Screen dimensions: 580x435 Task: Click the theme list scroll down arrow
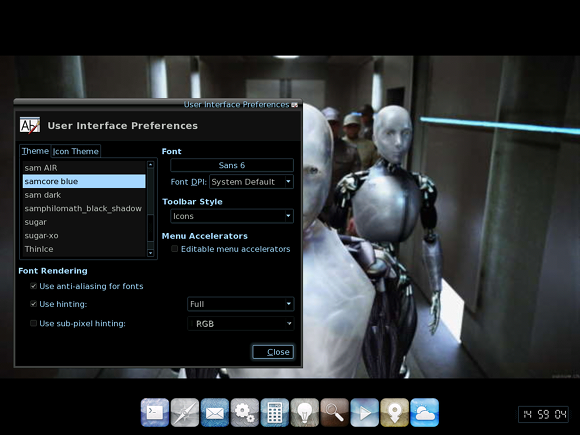[x=150, y=253]
